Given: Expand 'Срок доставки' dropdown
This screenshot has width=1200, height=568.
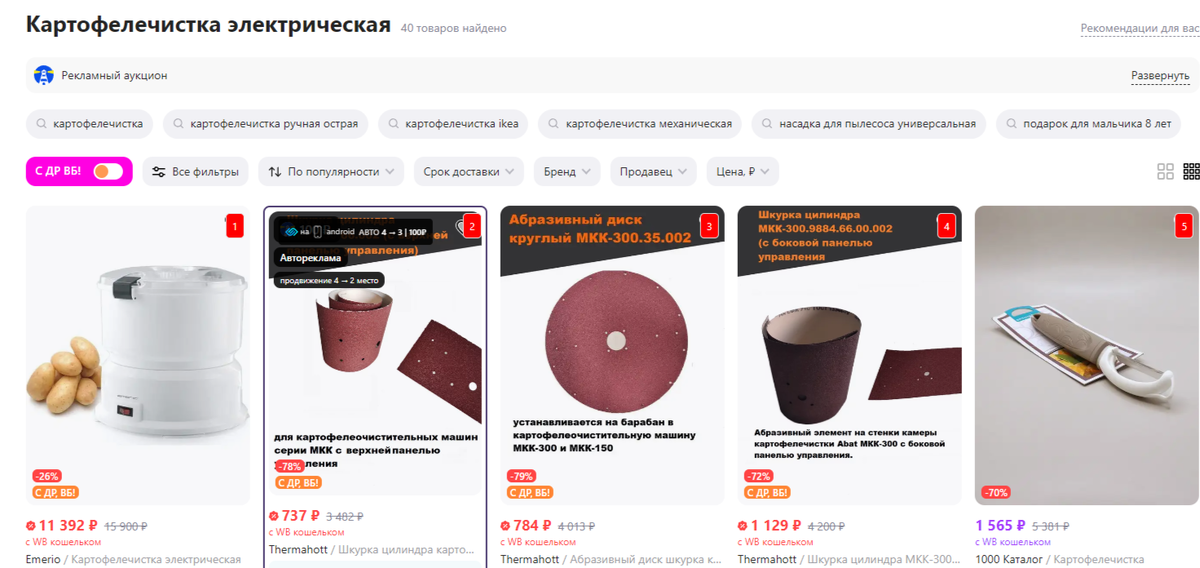Looking at the screenshot, I should (x=469, y=172).
